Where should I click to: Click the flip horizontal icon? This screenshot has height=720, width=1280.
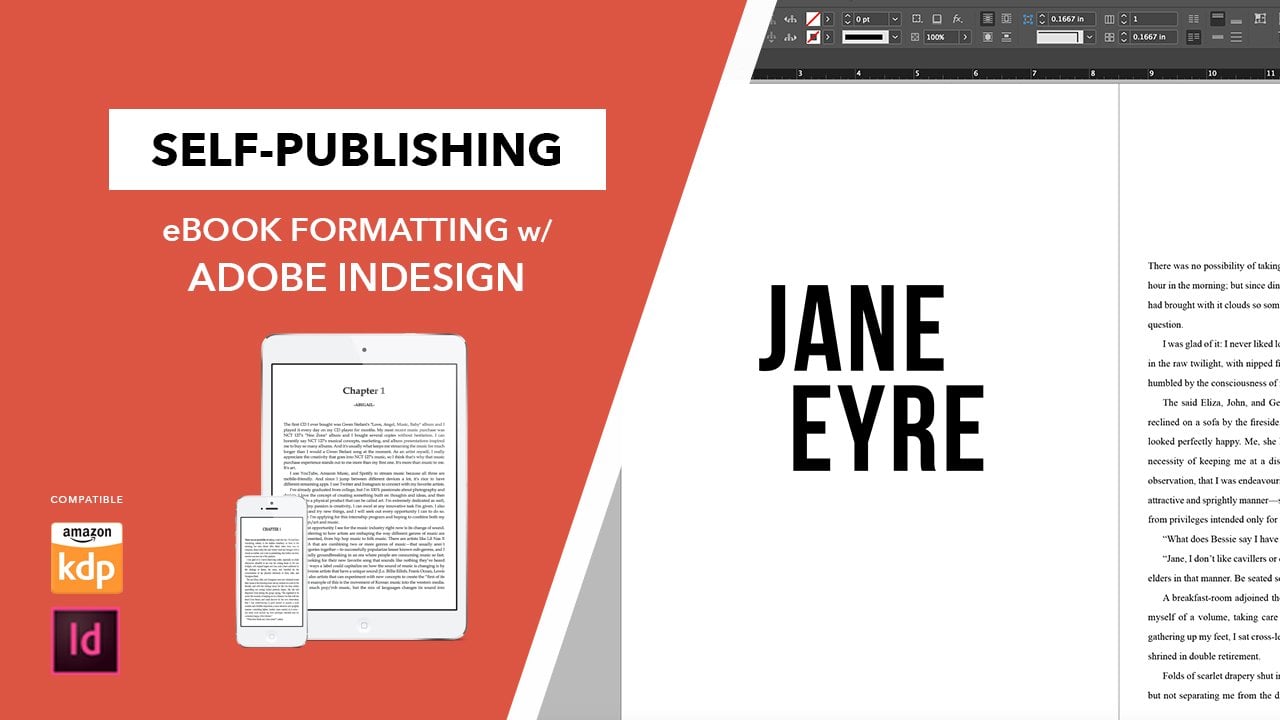click(x=790, y=19)
